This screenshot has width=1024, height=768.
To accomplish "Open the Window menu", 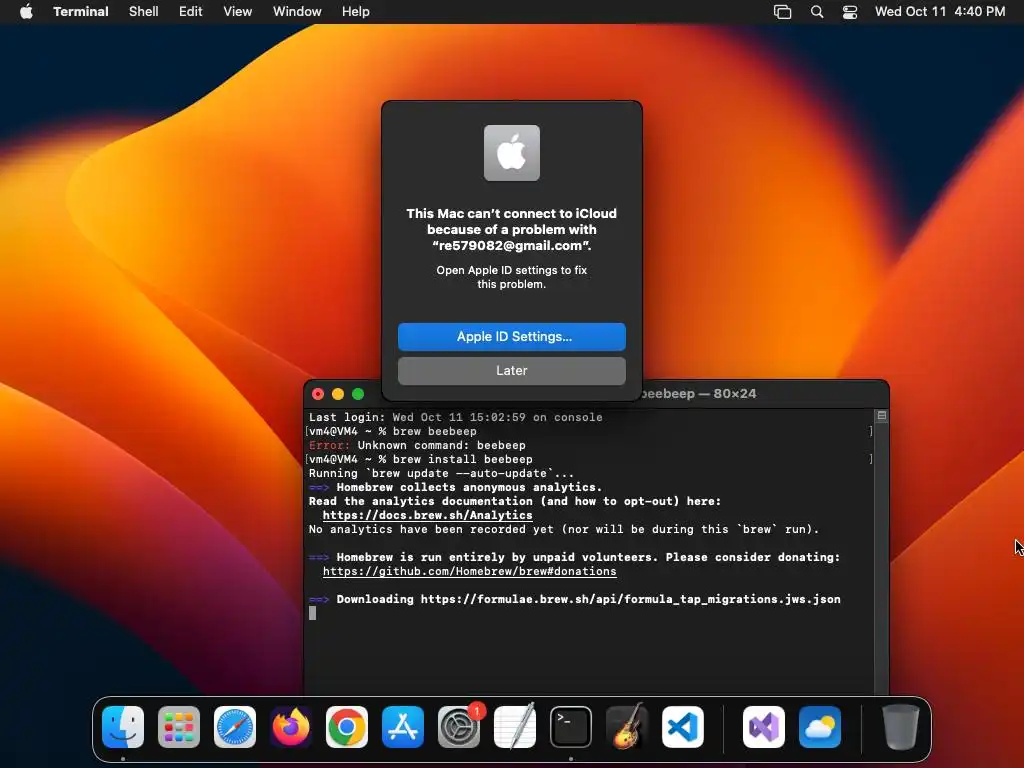I will pos(297,11).
